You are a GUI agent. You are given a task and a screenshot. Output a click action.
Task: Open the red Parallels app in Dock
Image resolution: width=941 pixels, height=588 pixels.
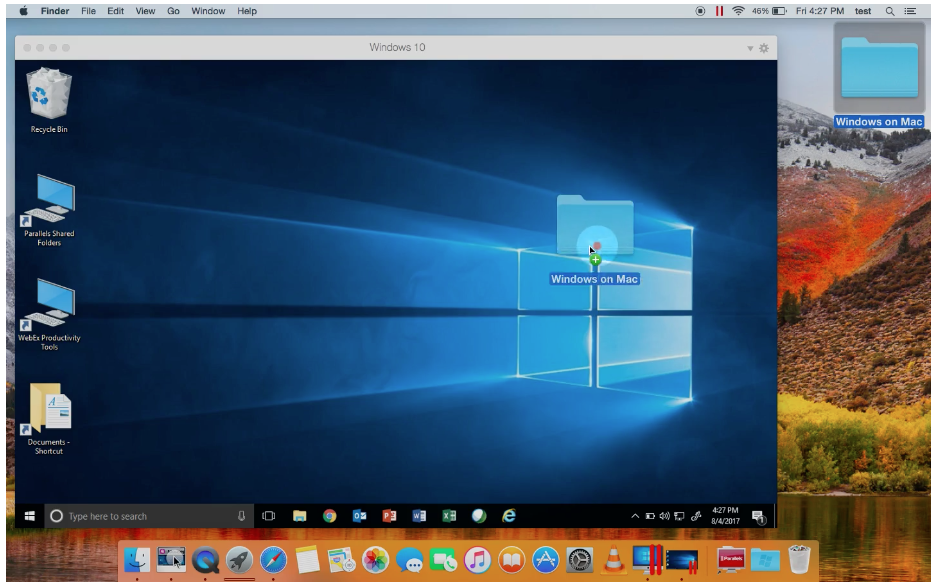[x=731, y=560]
